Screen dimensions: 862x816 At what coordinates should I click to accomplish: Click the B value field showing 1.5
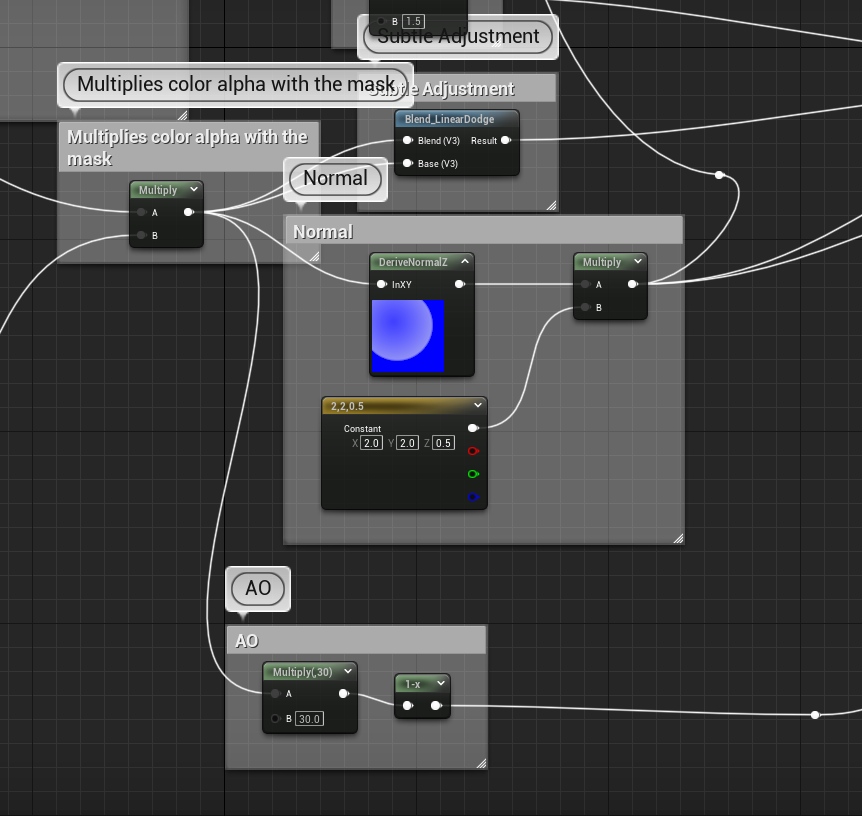click(413, 21)
